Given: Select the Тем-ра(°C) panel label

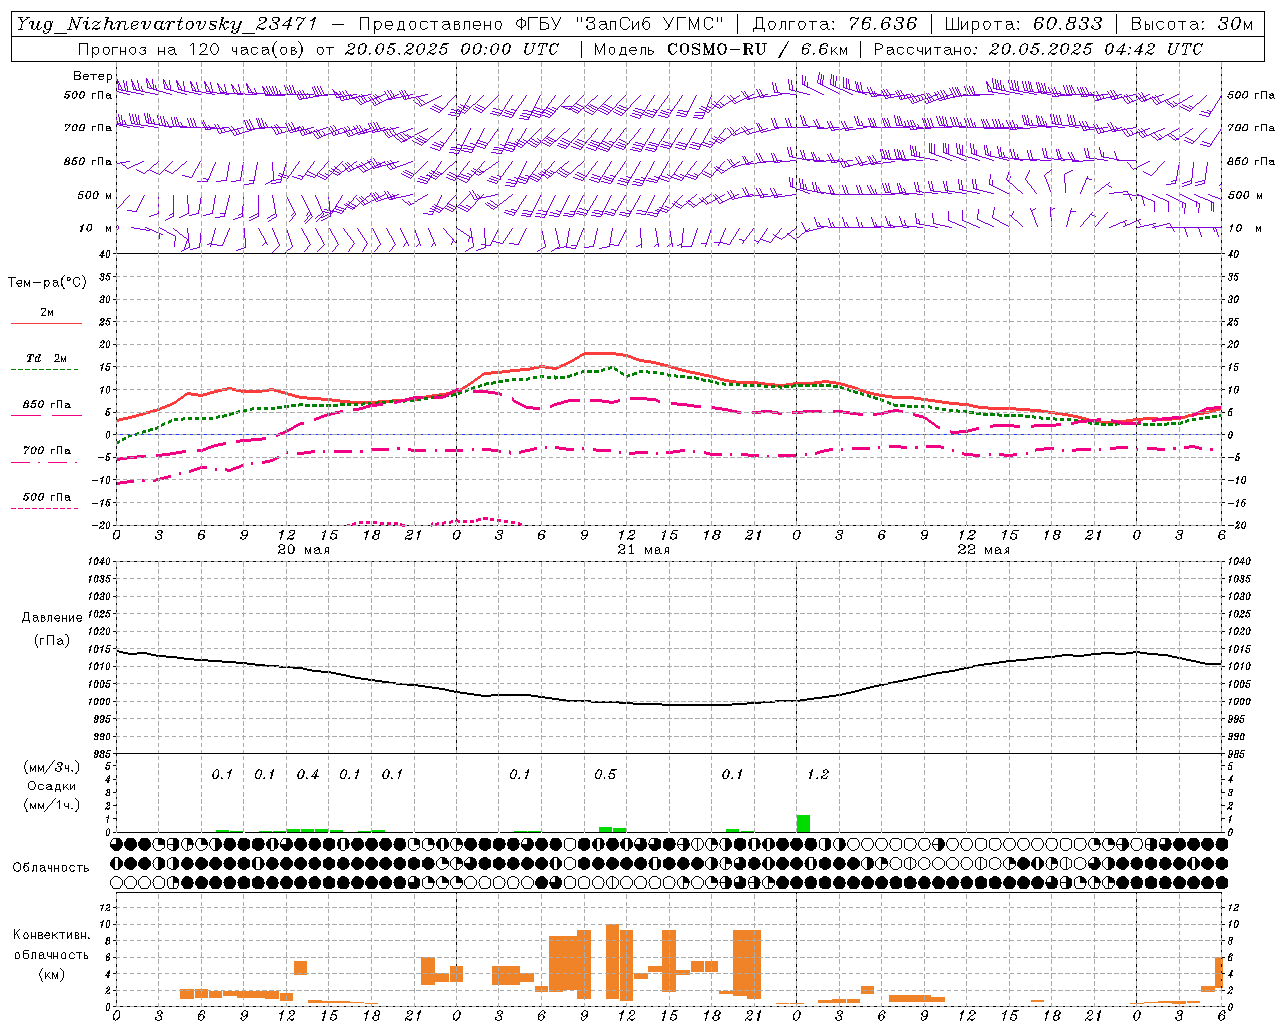Looking at the screenshot, I should (47, 283).
